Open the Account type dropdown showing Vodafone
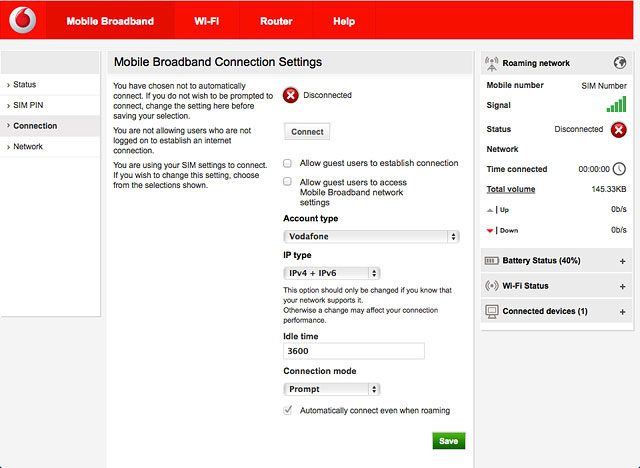The image size is (640, 468). [x=371, y=237]
